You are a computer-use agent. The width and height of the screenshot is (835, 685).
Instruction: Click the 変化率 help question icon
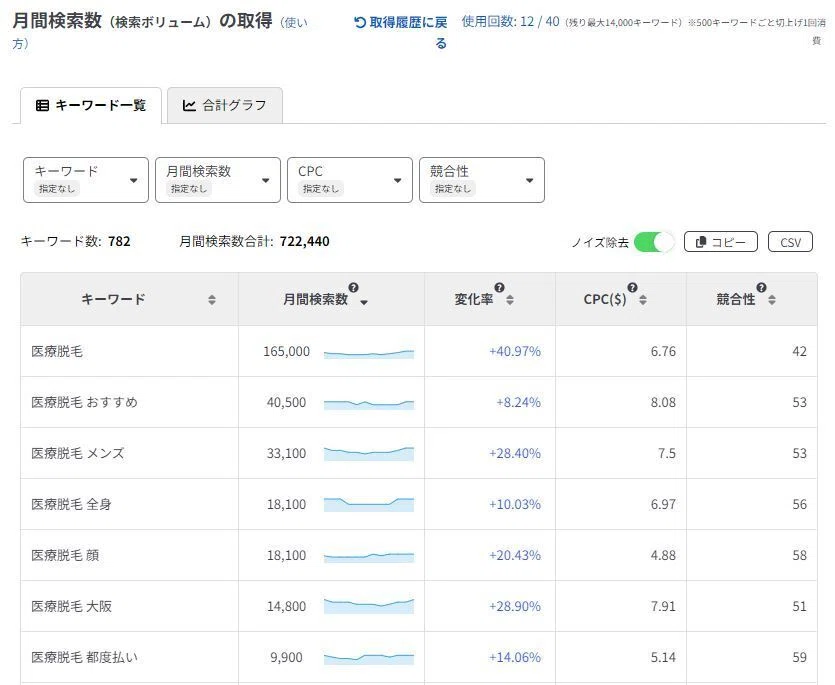coord(499,288)
